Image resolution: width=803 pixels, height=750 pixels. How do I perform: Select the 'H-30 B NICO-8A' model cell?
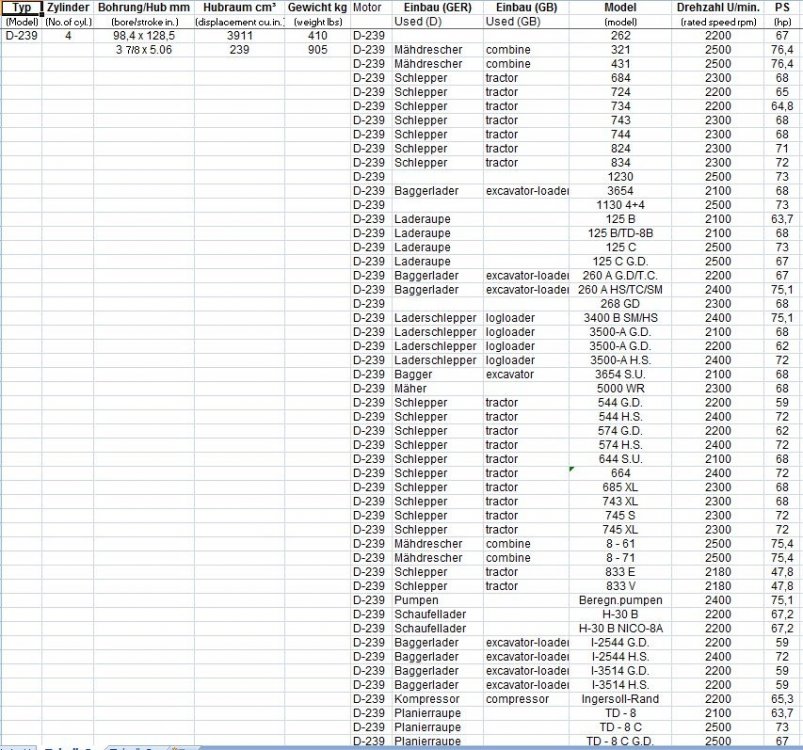[620, 628]
